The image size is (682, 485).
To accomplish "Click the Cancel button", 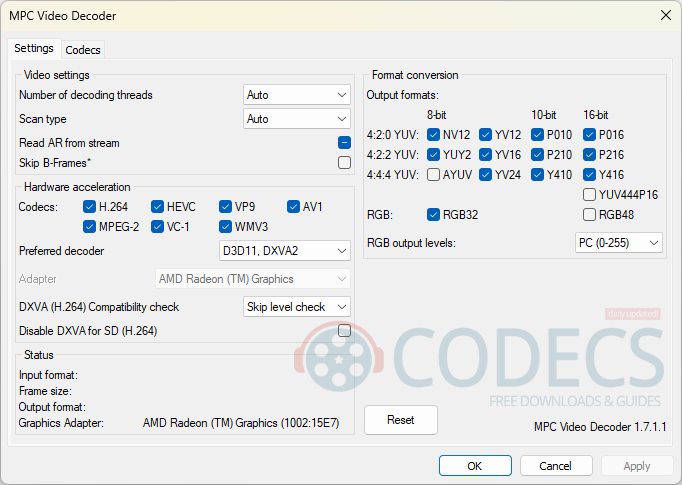I will [556, 466].
